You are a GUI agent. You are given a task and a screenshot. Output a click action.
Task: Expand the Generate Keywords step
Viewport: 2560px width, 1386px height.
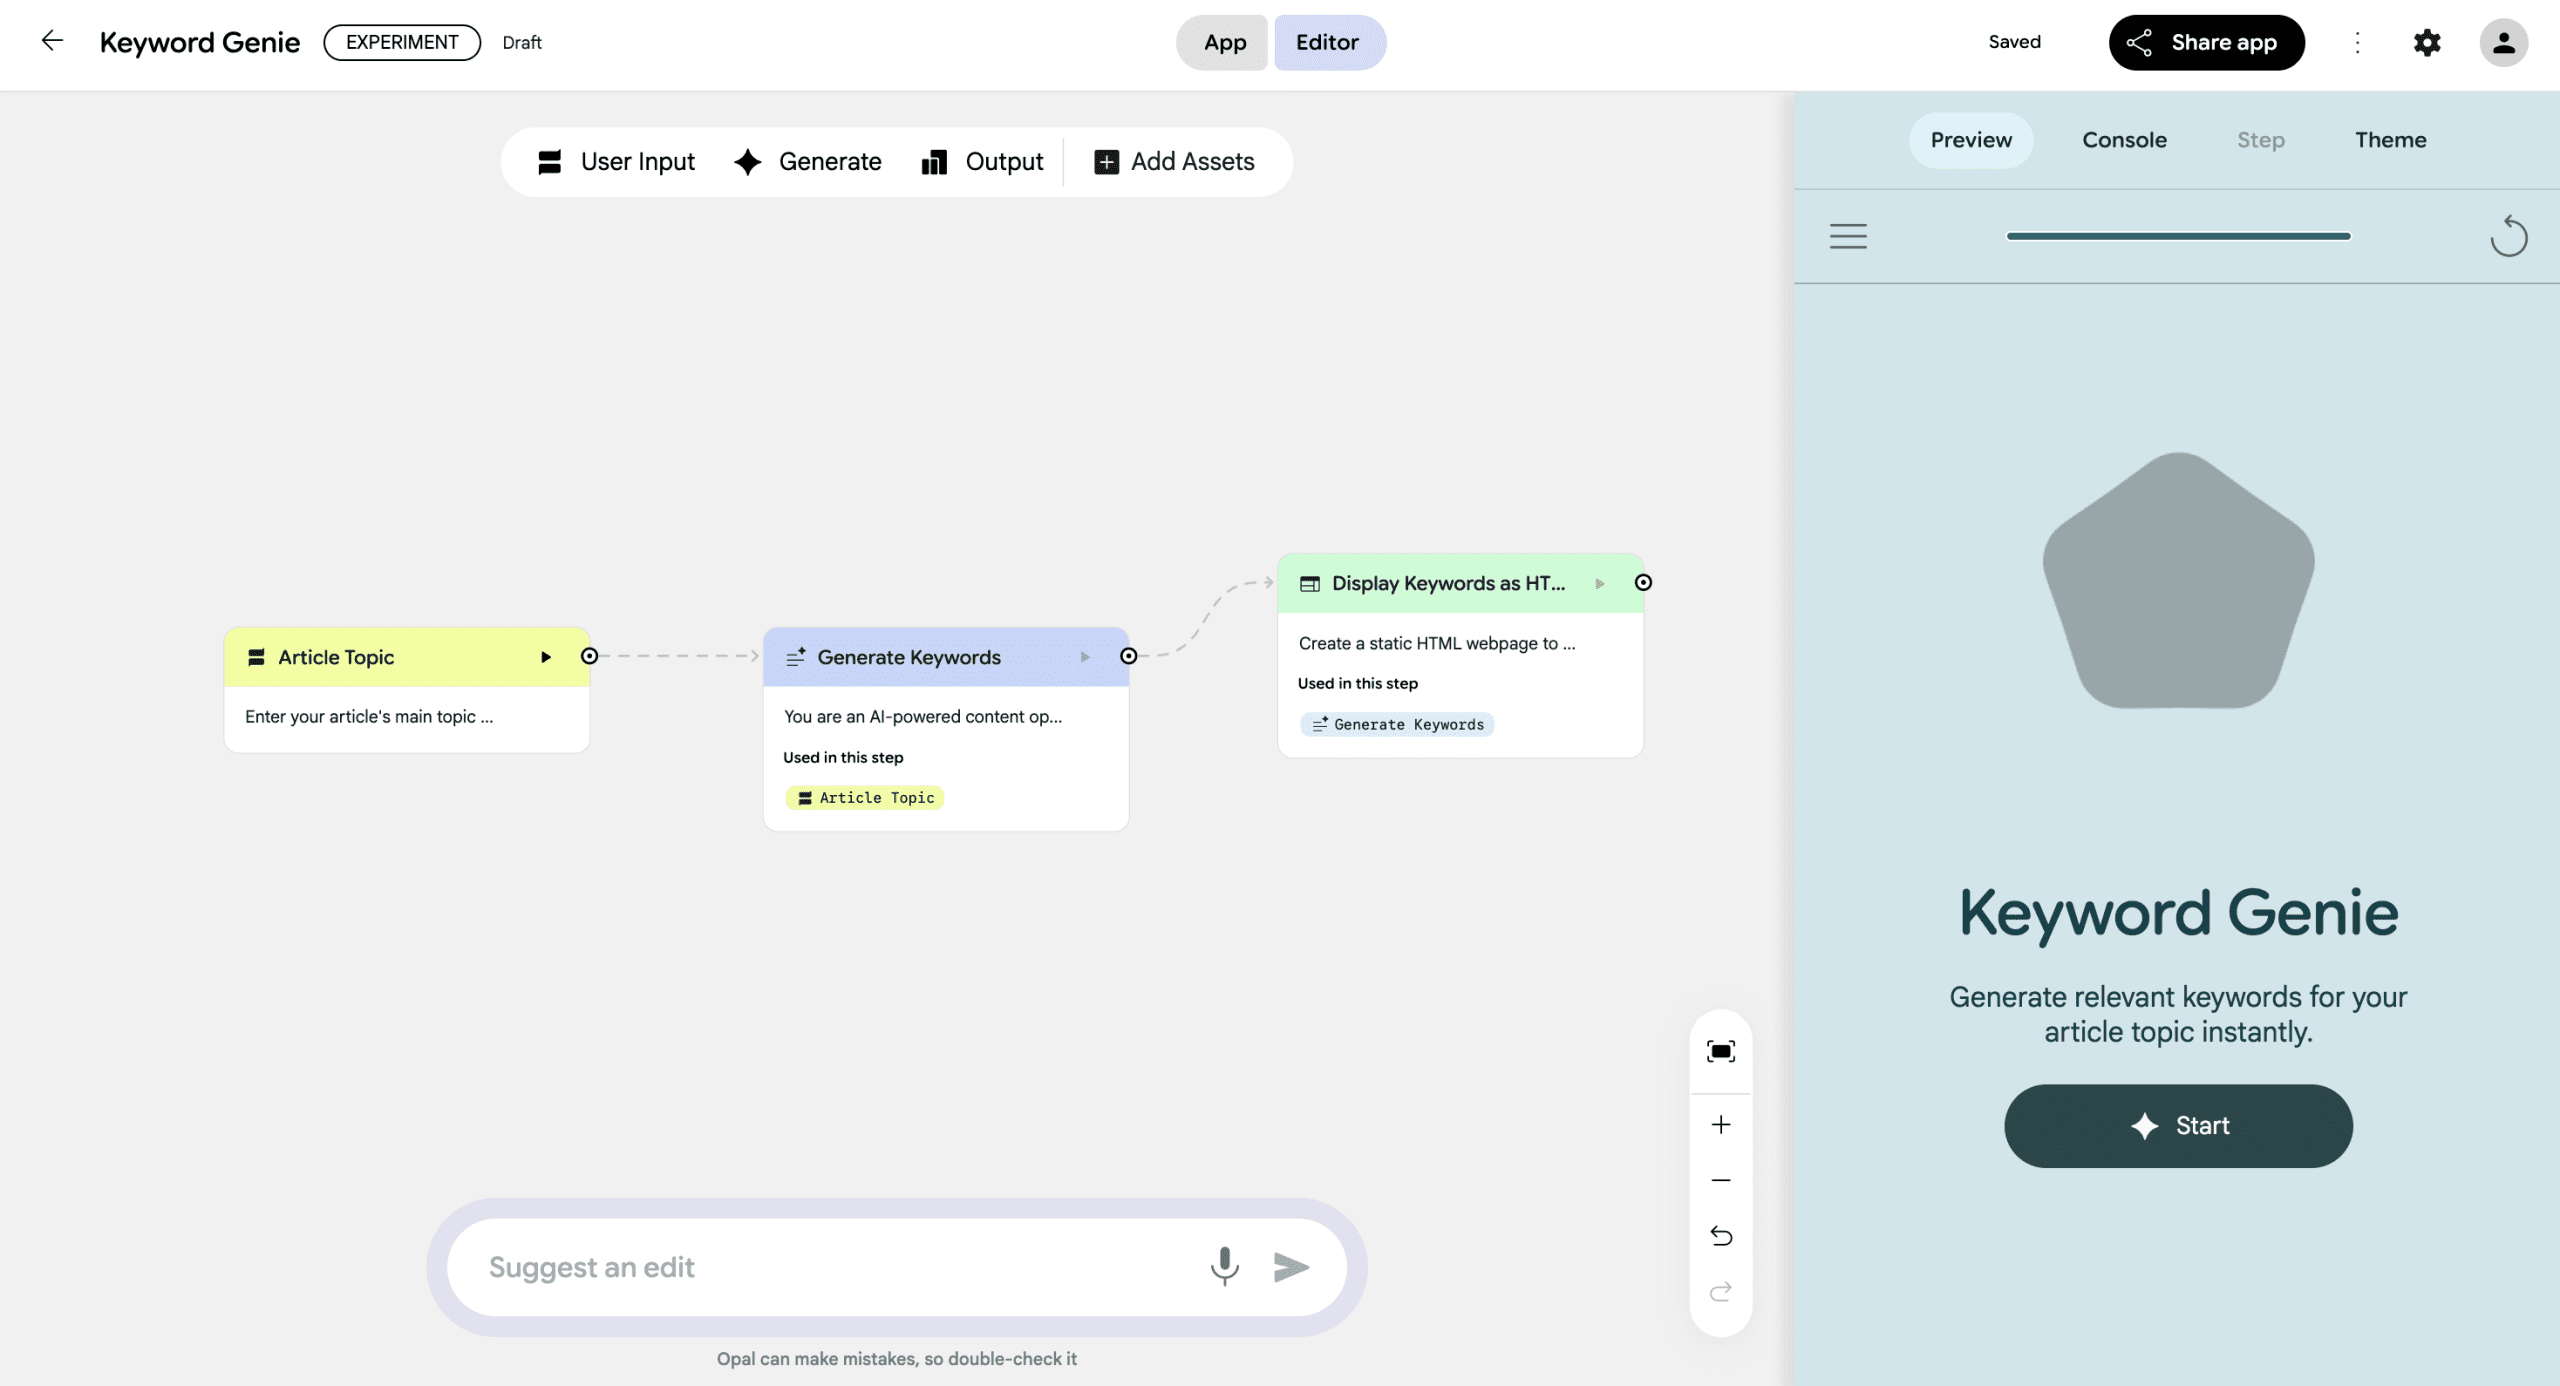point(1085,657)
